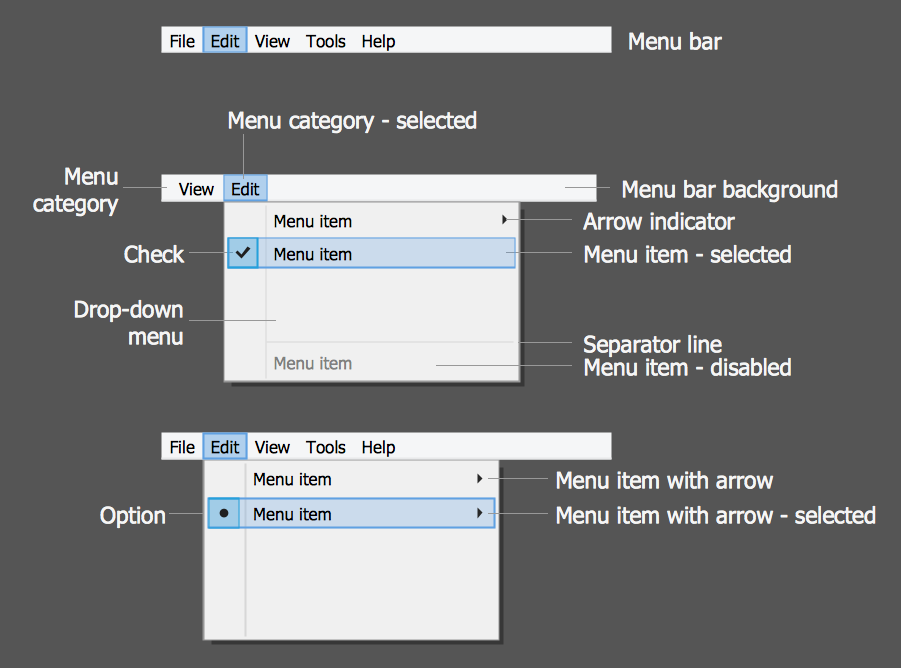Click Help in the bottom menu bar
This screenshot has height=668, width=901.
click(x=378, y=447)
